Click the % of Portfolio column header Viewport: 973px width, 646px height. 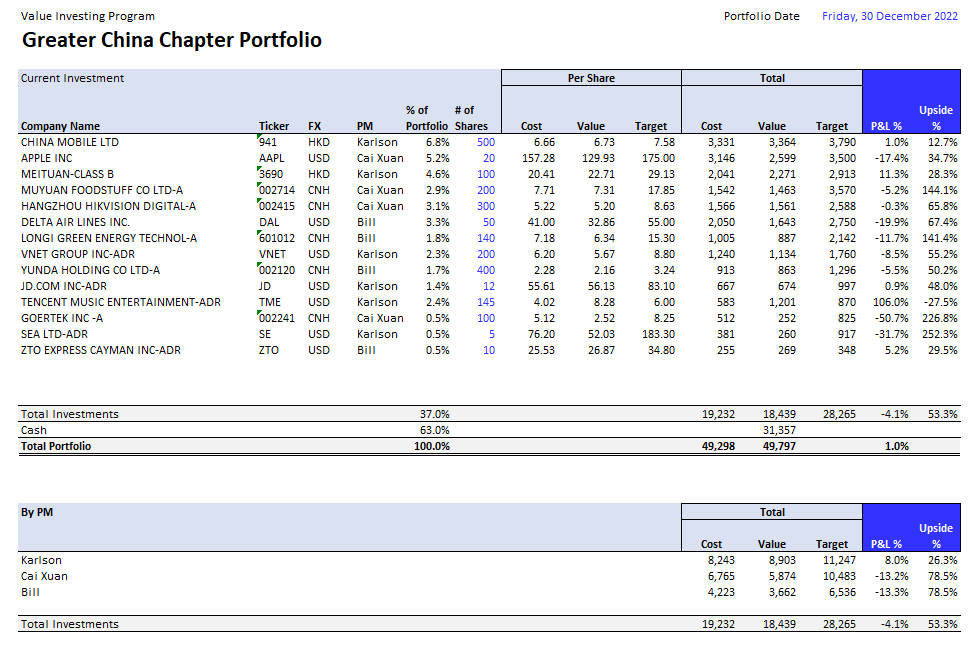tap(427, 118)
